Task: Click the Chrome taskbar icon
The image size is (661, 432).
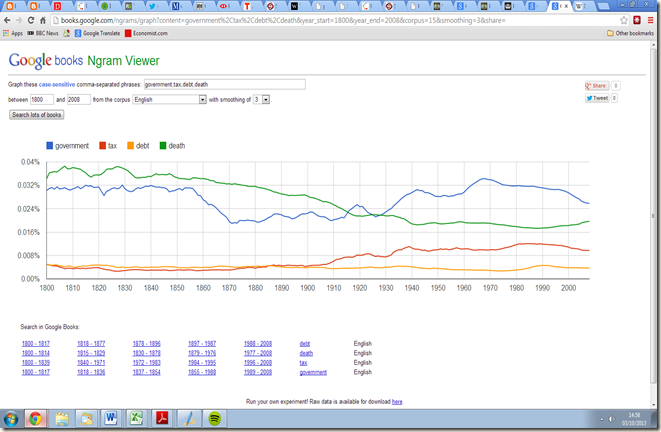Action: [x=36, y=419]
